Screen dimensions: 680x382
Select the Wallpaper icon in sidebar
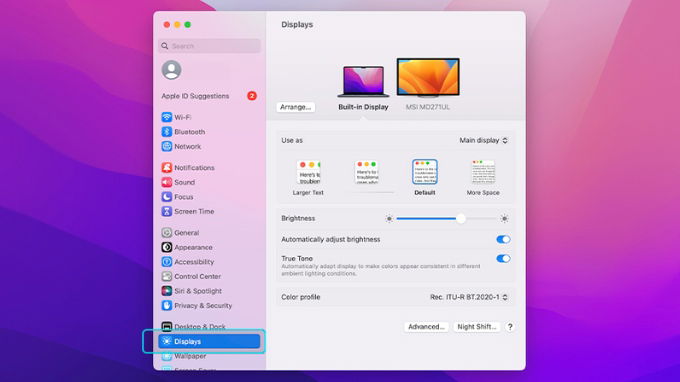click(167, 356)
